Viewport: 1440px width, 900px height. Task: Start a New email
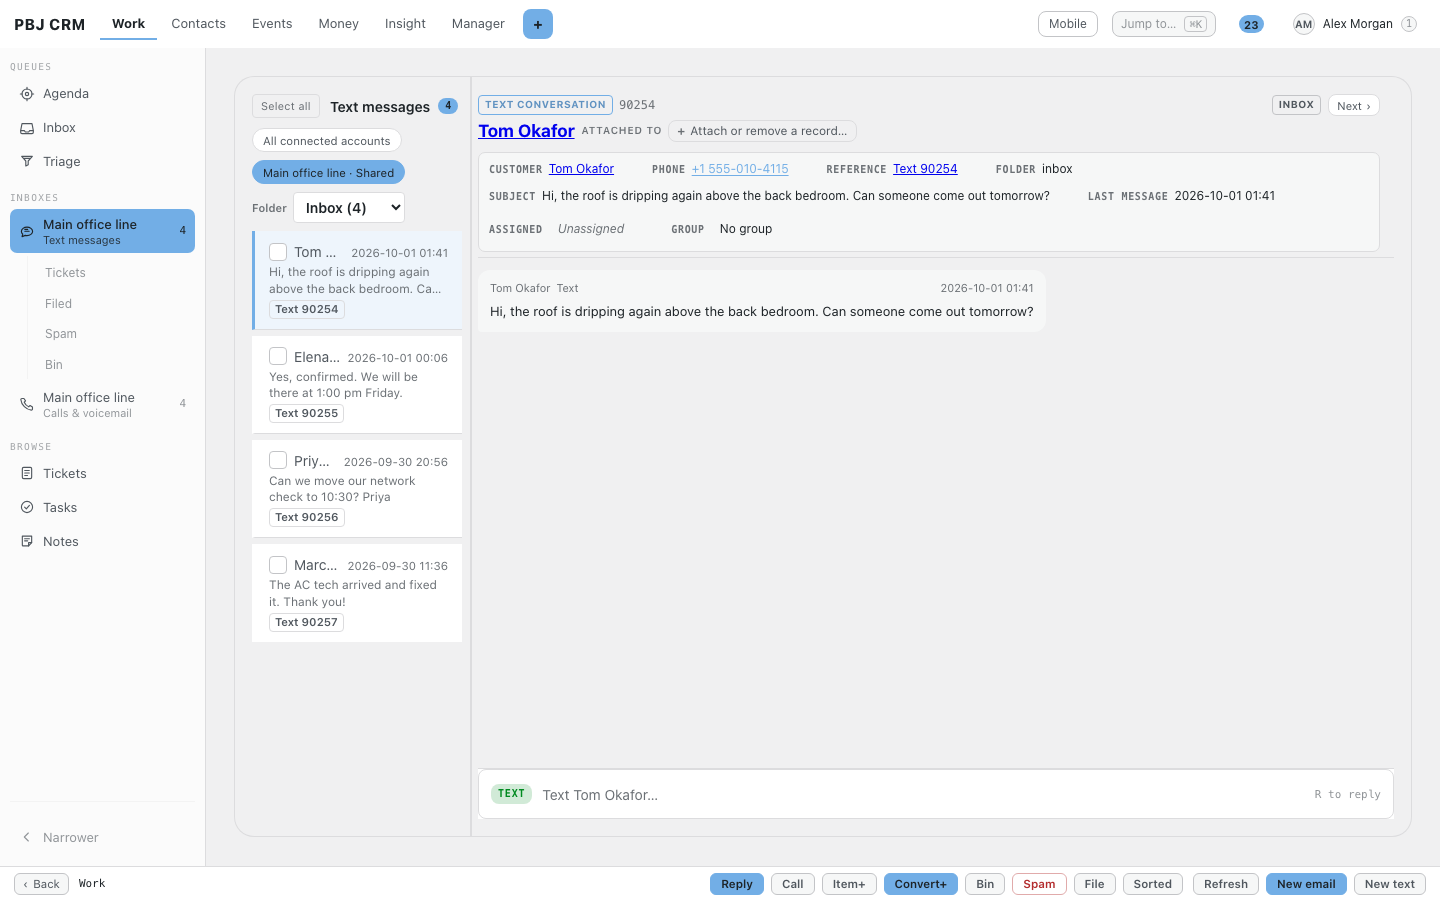click(1306, 884)
